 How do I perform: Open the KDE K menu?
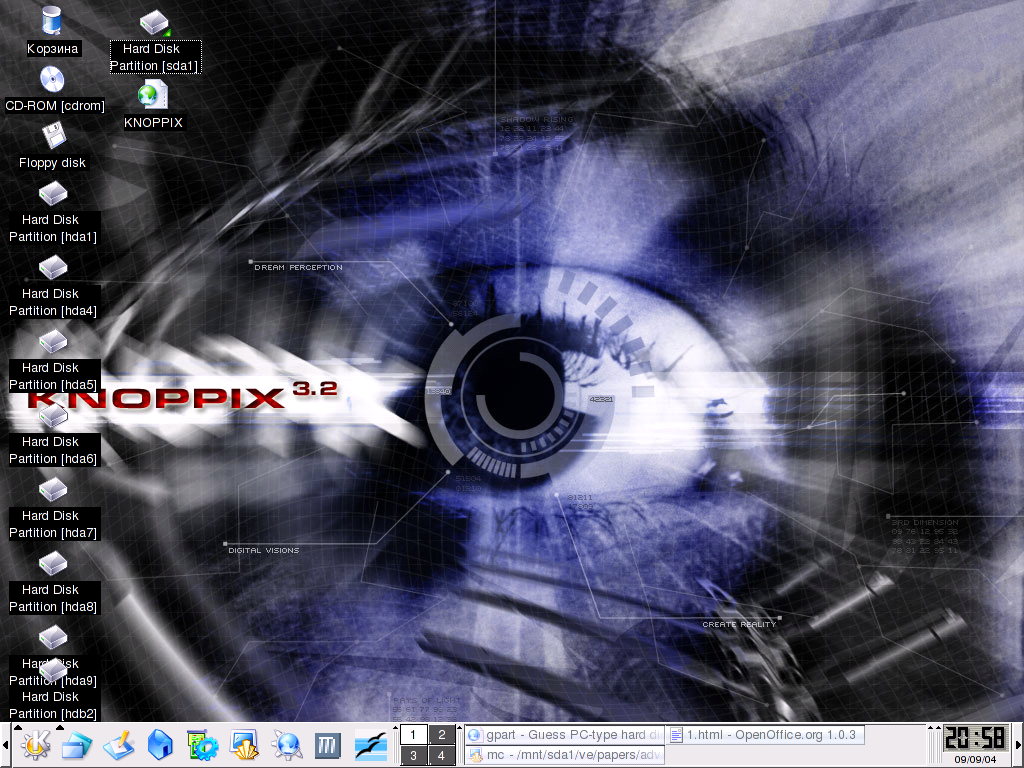35,745
